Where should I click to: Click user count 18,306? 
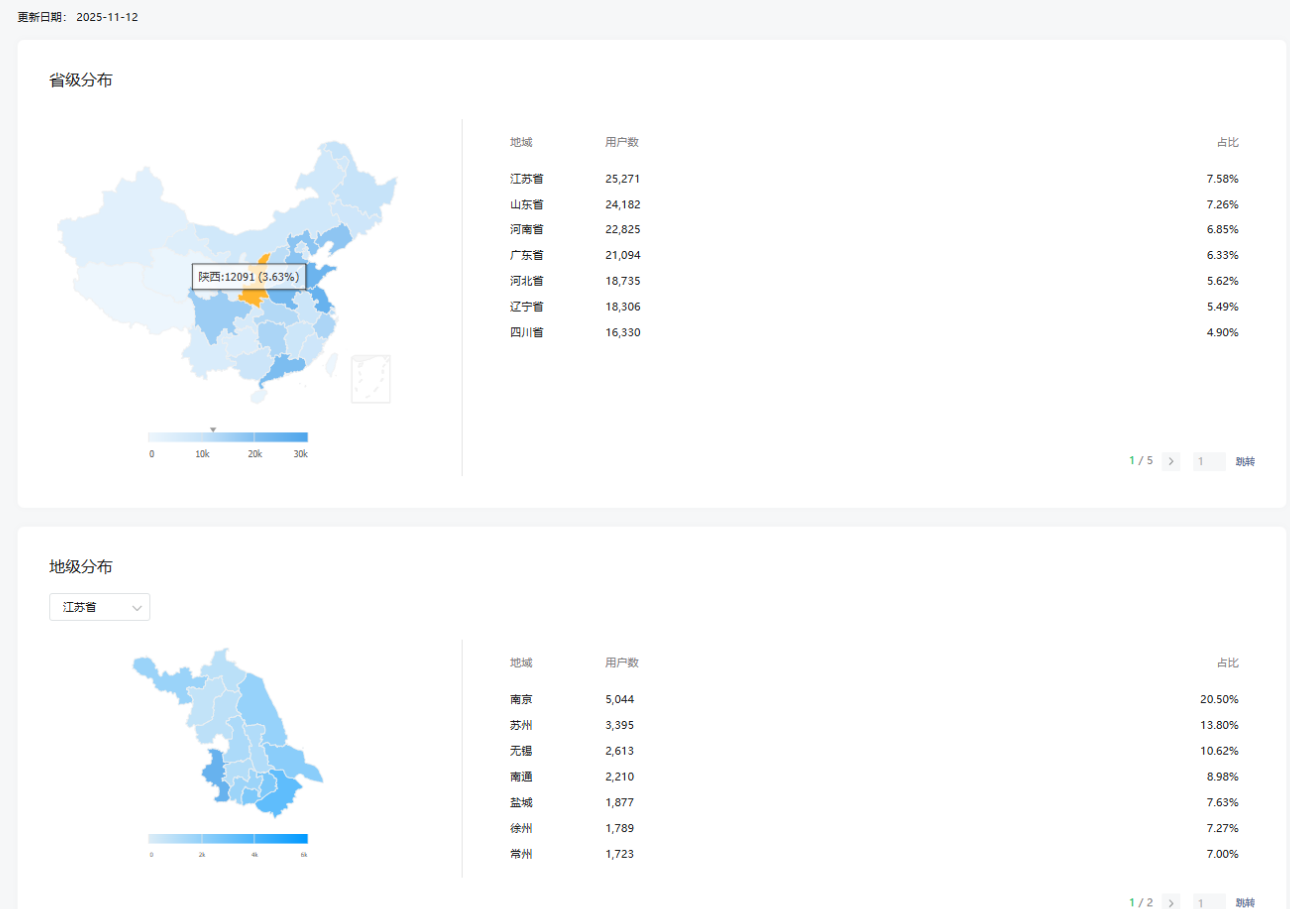tap(622, 306)
